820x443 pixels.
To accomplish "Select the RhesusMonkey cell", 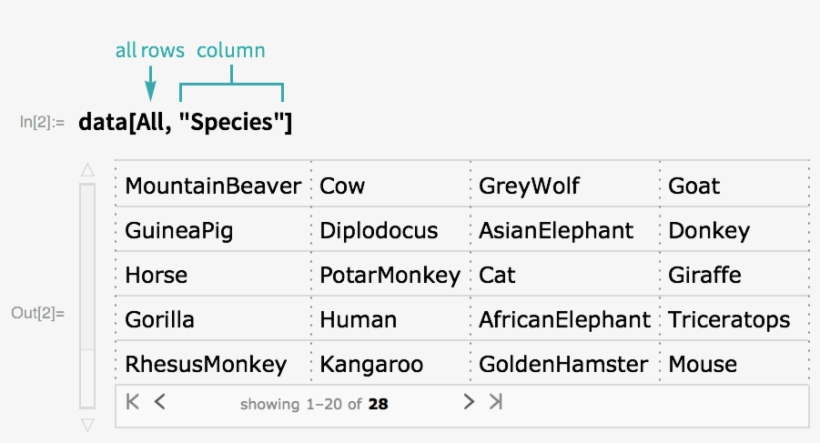I will click(x=206, y=365).
